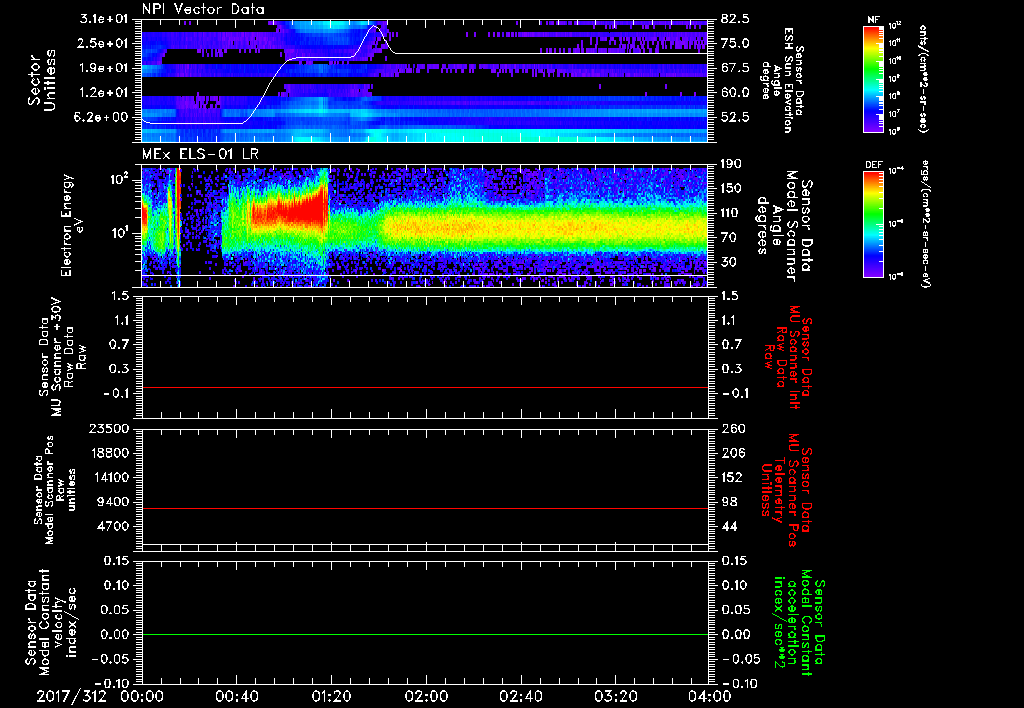Click the green 'Model Constant acceleration' axis label
This screenshot has width=1024, height=708.
click(799, 622)
